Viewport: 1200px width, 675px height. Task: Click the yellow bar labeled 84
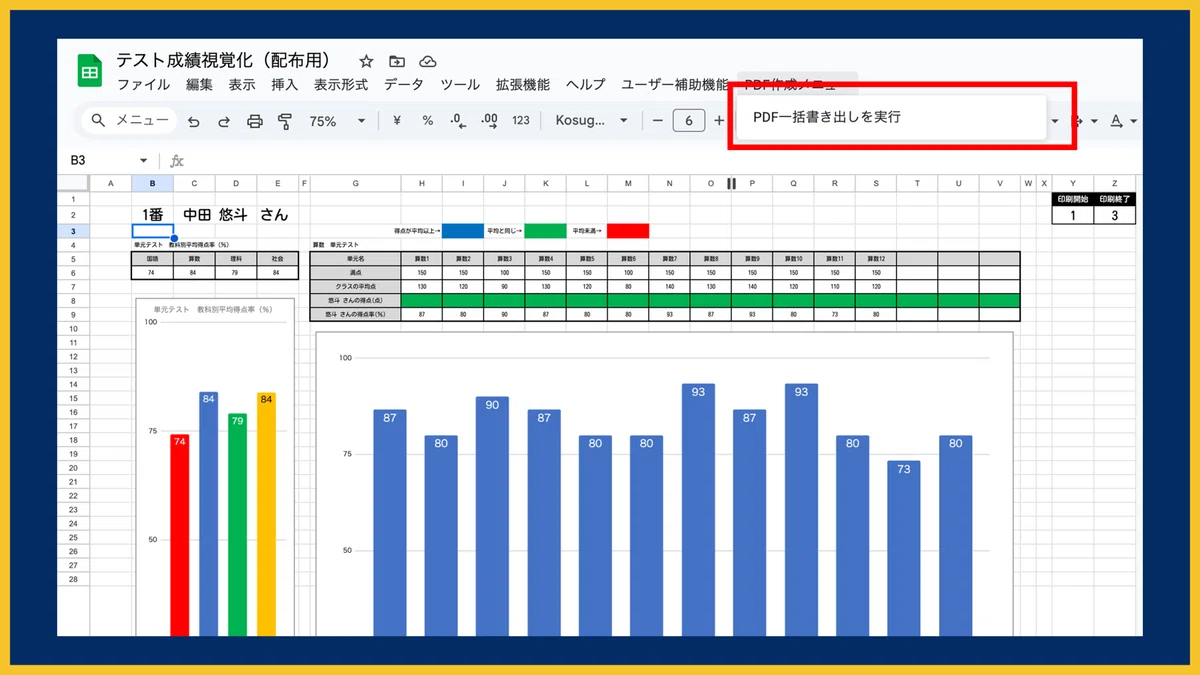pos(266,514)
